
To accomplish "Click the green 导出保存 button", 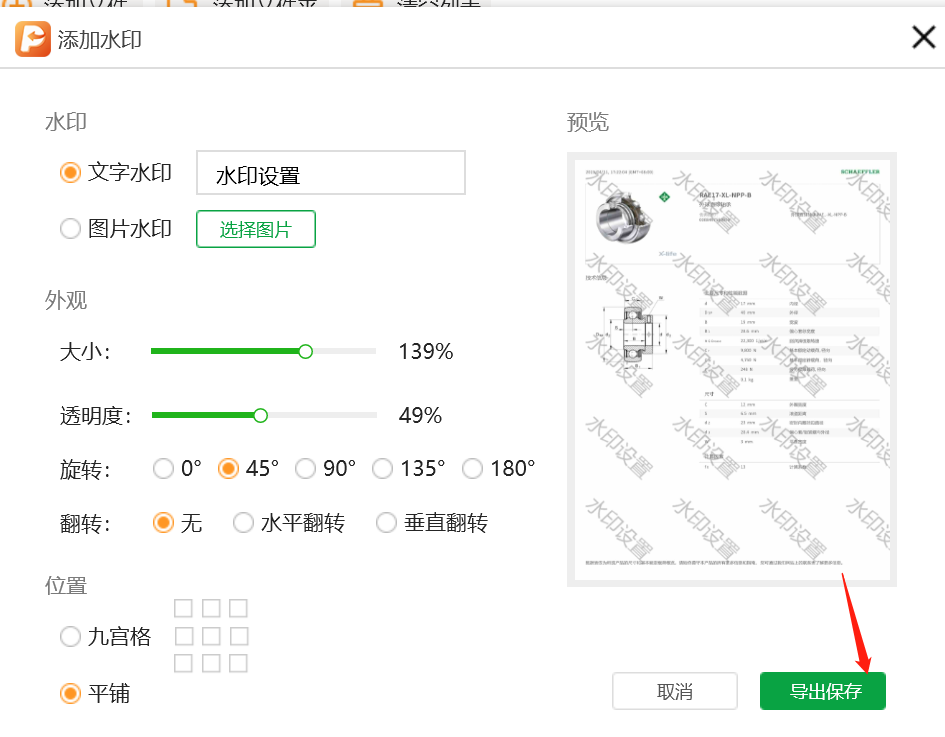I will click(823, 691).
